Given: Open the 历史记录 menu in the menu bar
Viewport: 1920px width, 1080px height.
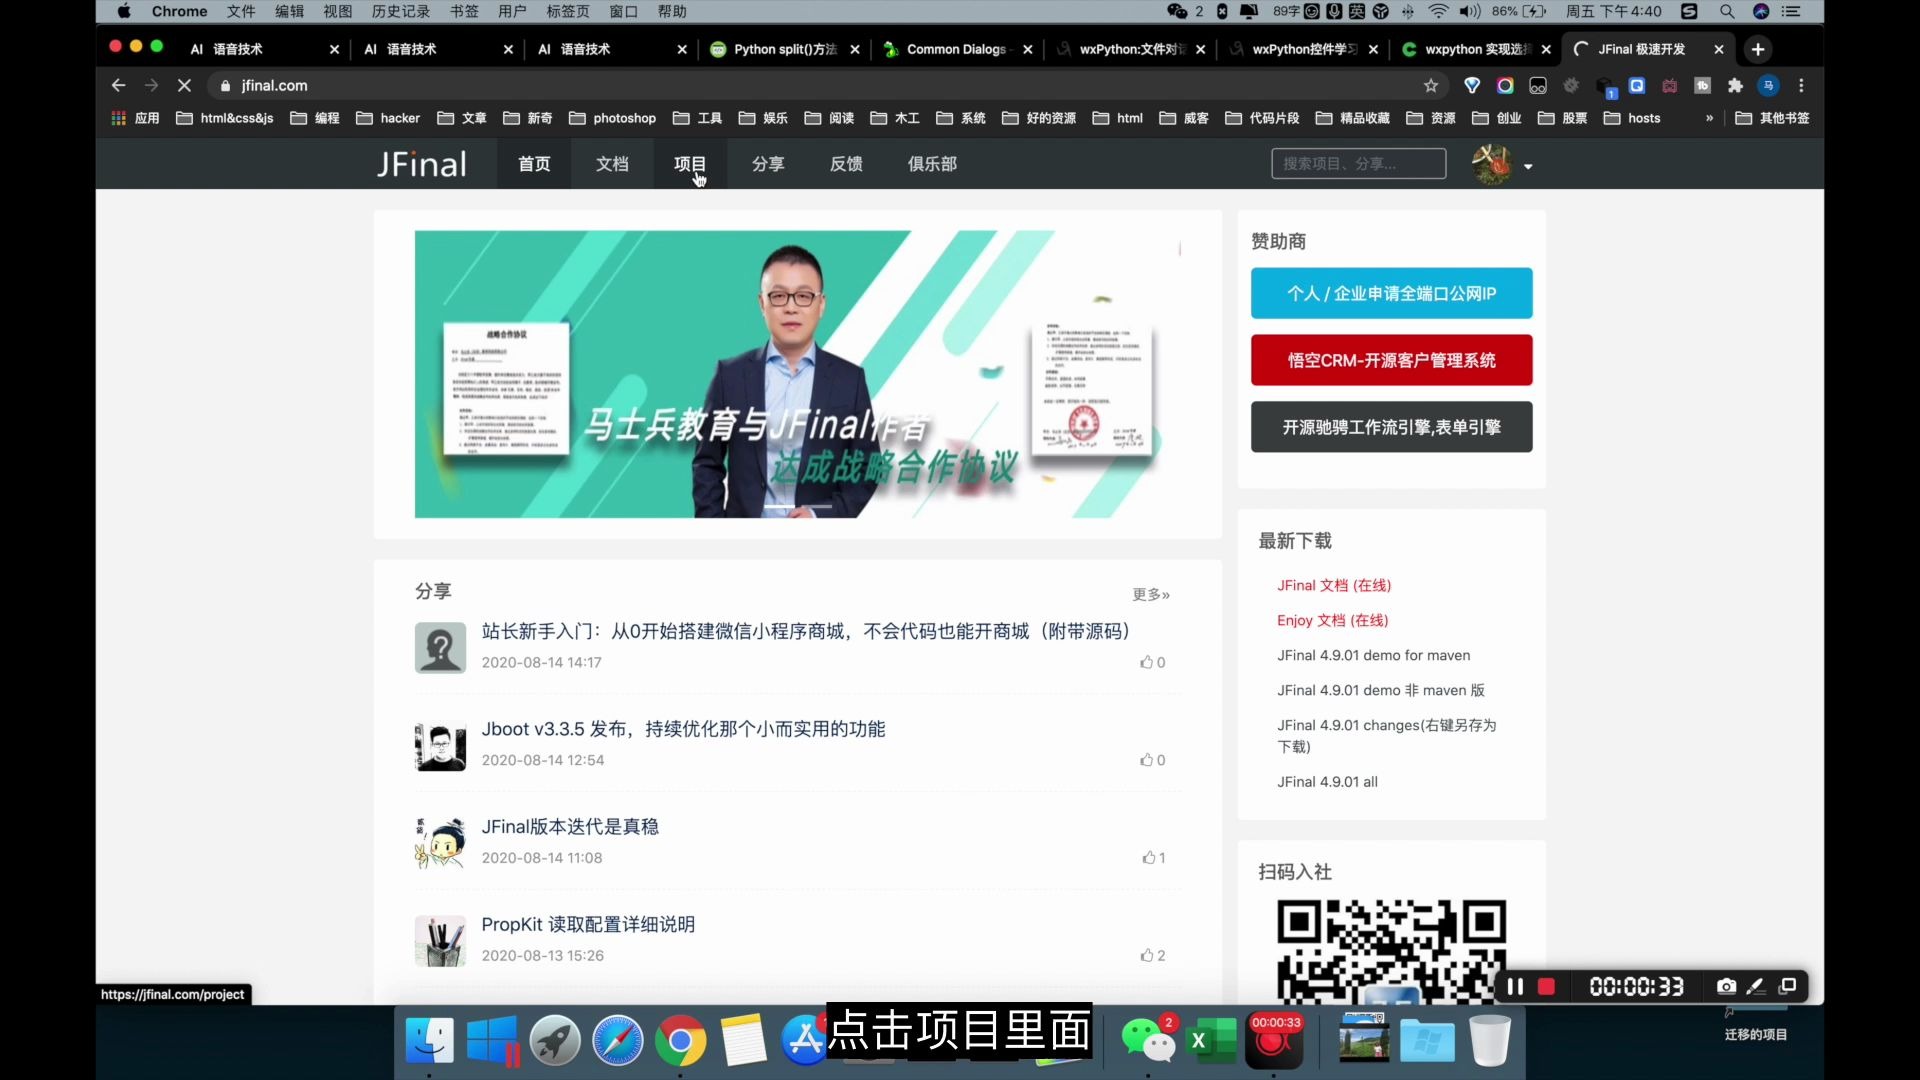Looking at the screenshot, I should pos(401,11).
